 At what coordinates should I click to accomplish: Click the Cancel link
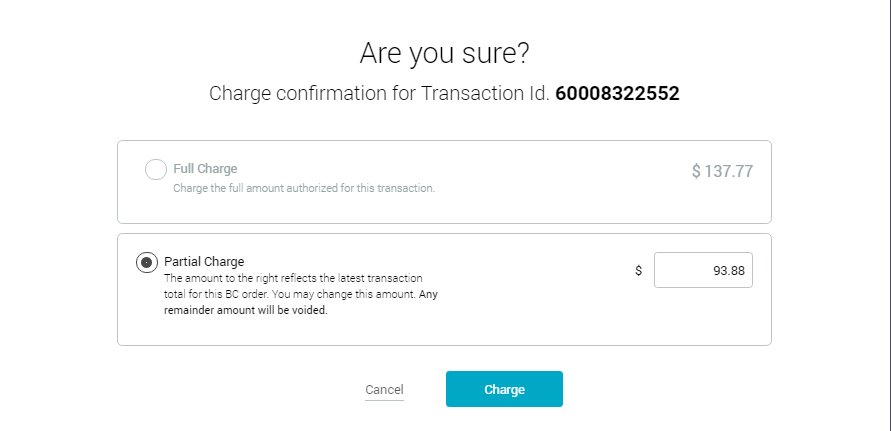pyautogui.click(x=384, y=390)
